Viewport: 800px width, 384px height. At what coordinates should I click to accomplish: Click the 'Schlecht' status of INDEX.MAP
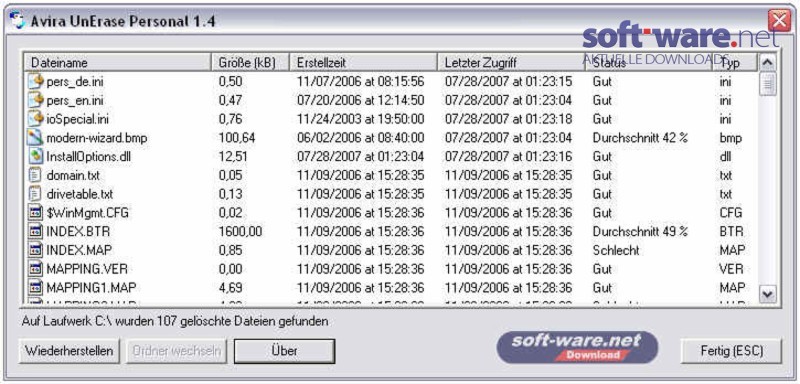coord(616,250)
